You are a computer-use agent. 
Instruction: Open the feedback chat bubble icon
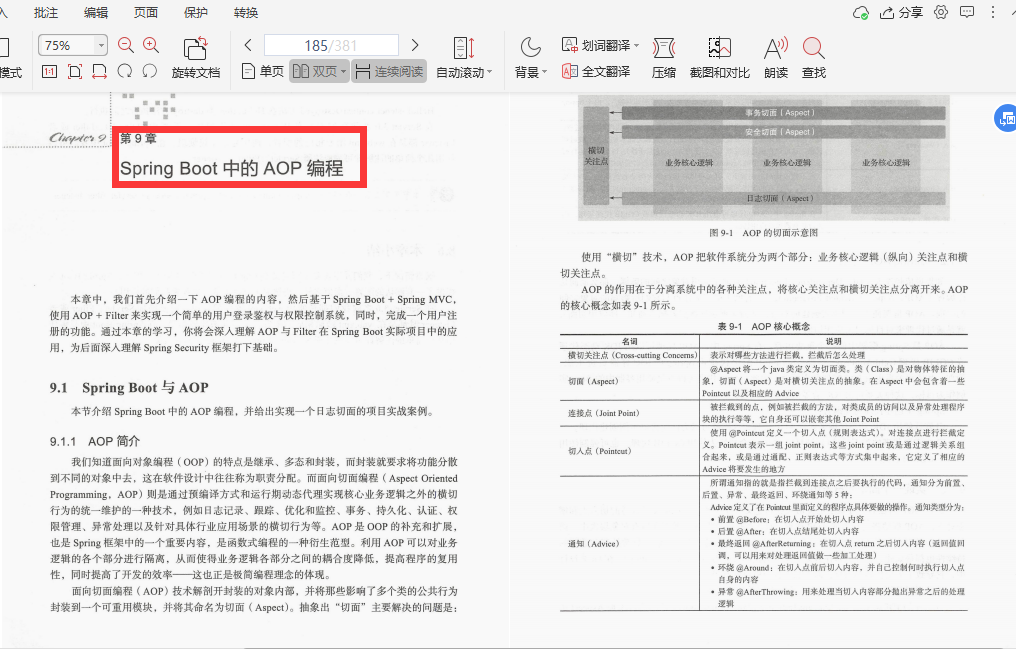coord(967,12)
